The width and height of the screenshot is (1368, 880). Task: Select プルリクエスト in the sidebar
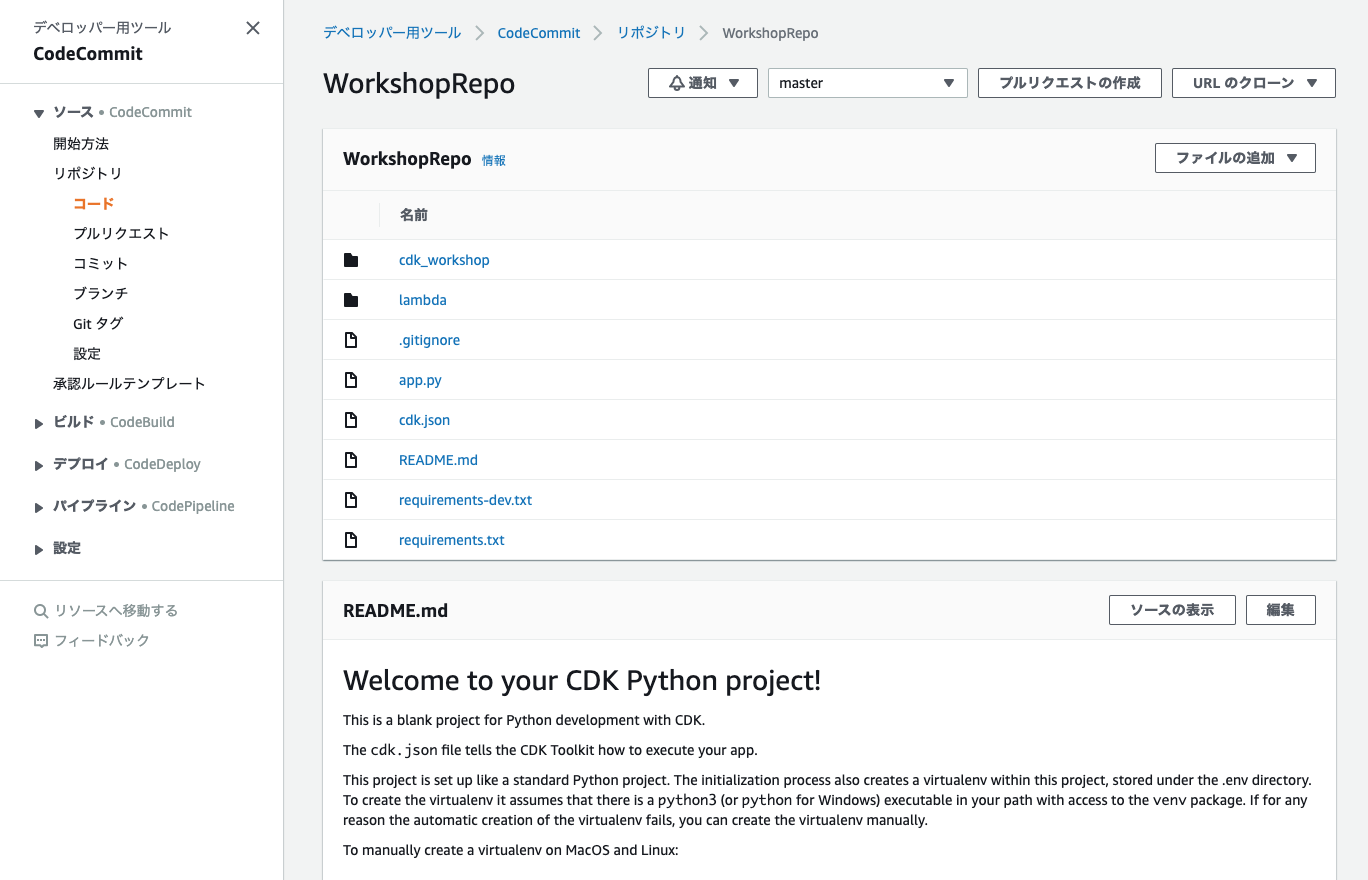[121, 234]
